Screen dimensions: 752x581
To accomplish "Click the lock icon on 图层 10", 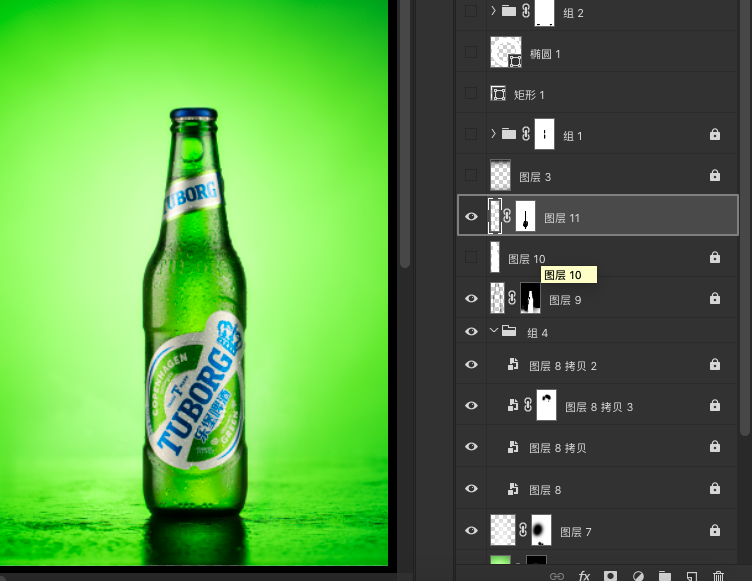I will [x=715, y=258].
